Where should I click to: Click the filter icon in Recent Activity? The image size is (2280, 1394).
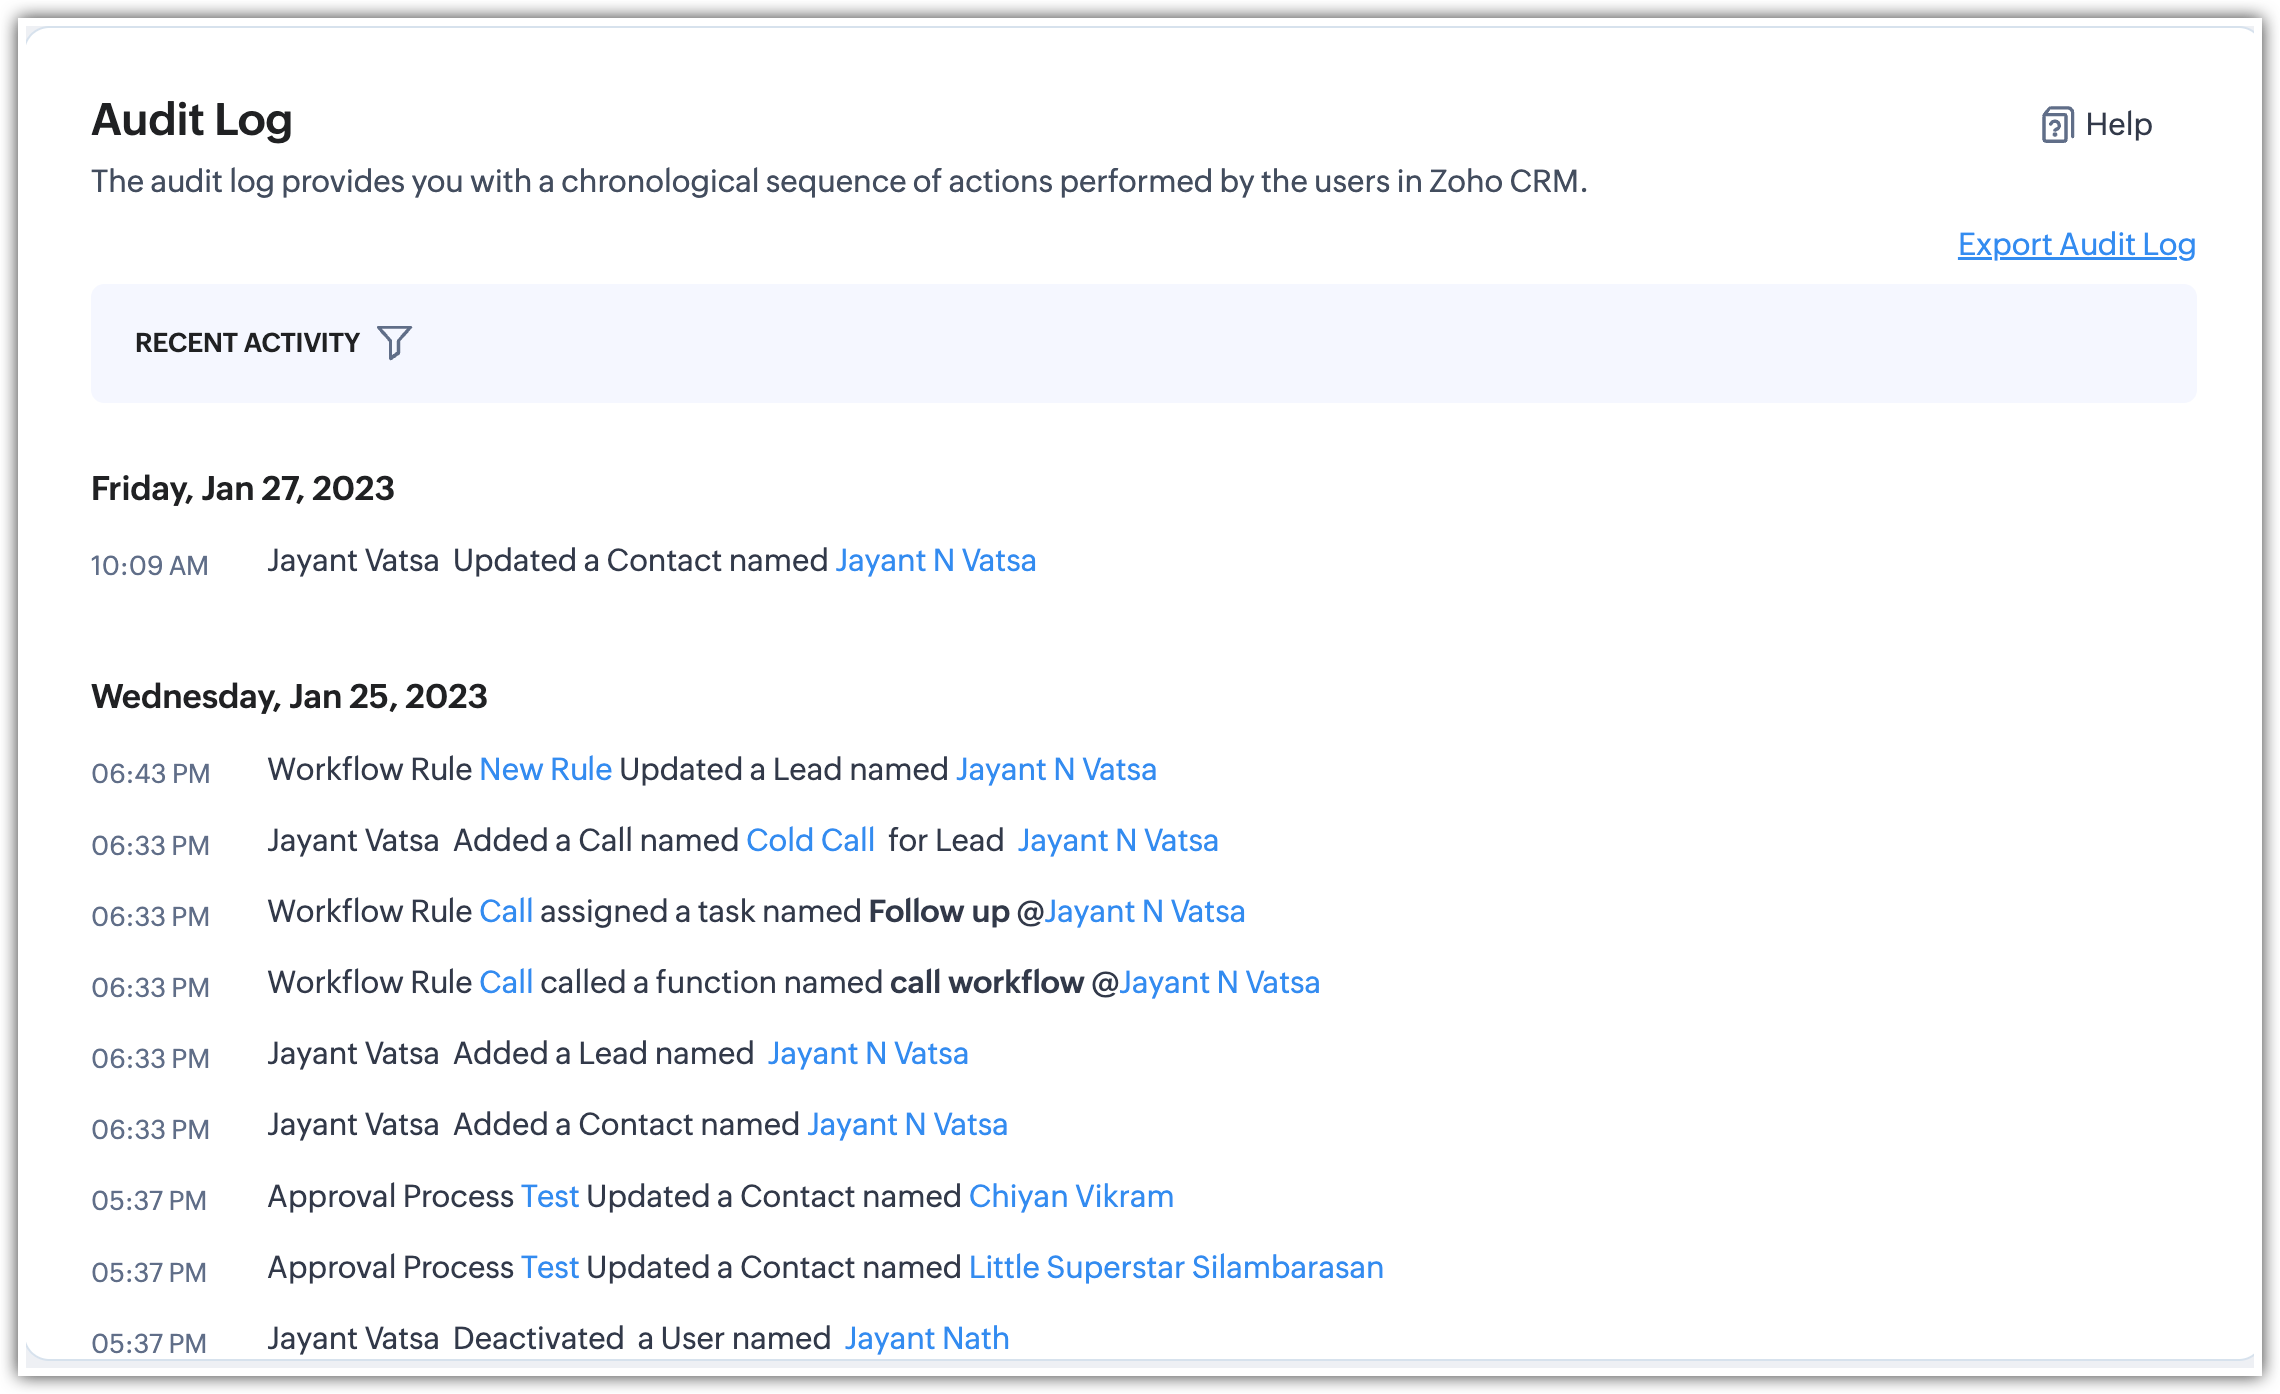coord(394,342)
